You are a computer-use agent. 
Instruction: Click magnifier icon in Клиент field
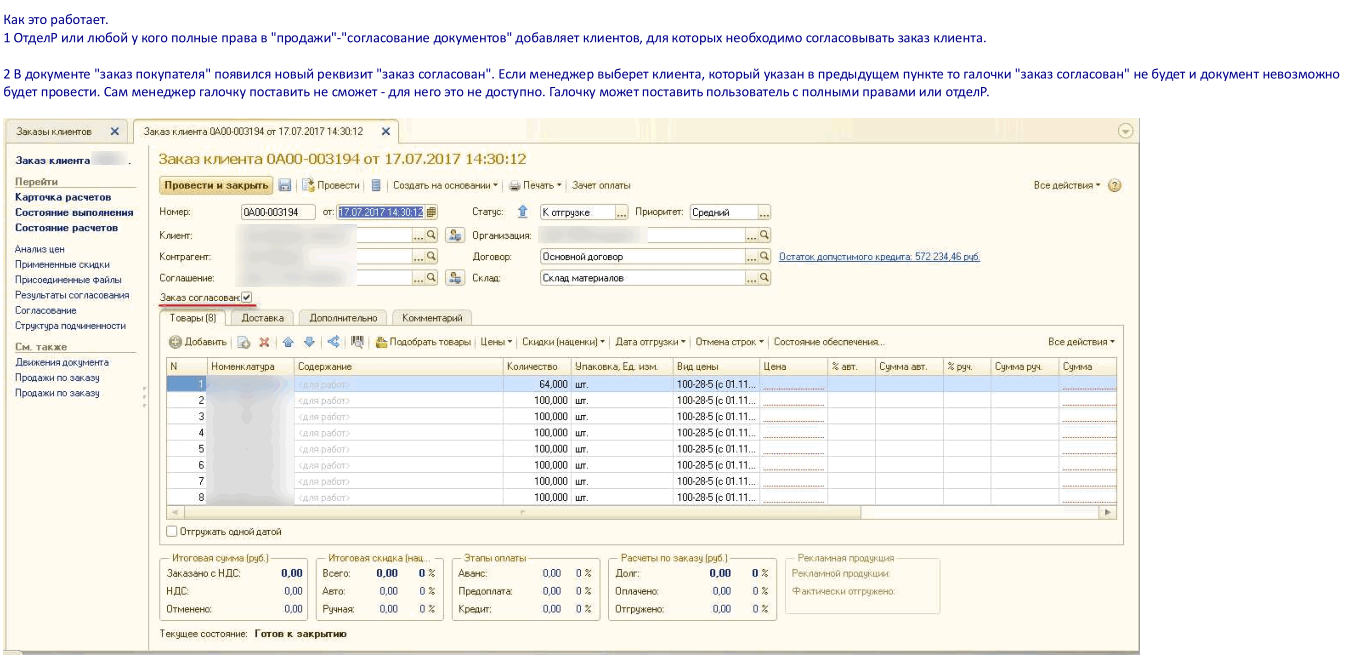click(x=433, y=235)
